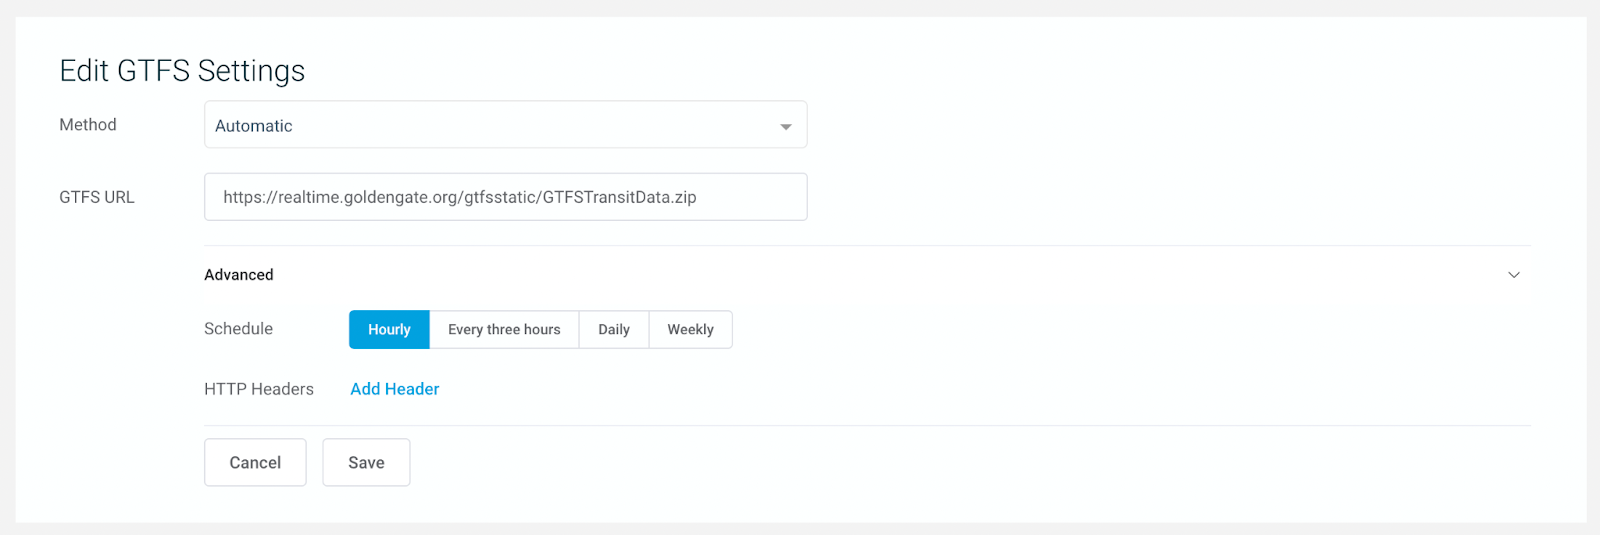The height and width of the screenshot is (535, 1600).
Task: Click the Edit GTFS Settings heading
Action: [182, 71]
